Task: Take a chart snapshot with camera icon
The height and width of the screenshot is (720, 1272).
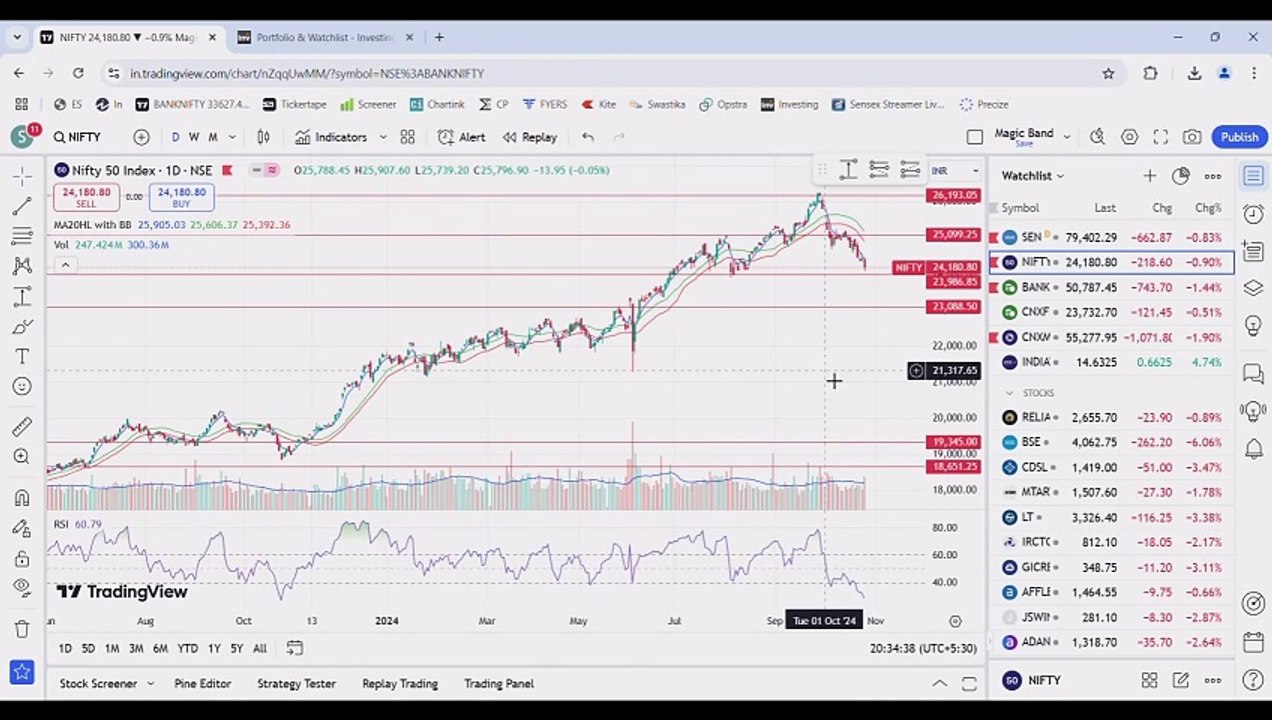Action: pos(1191,137)
